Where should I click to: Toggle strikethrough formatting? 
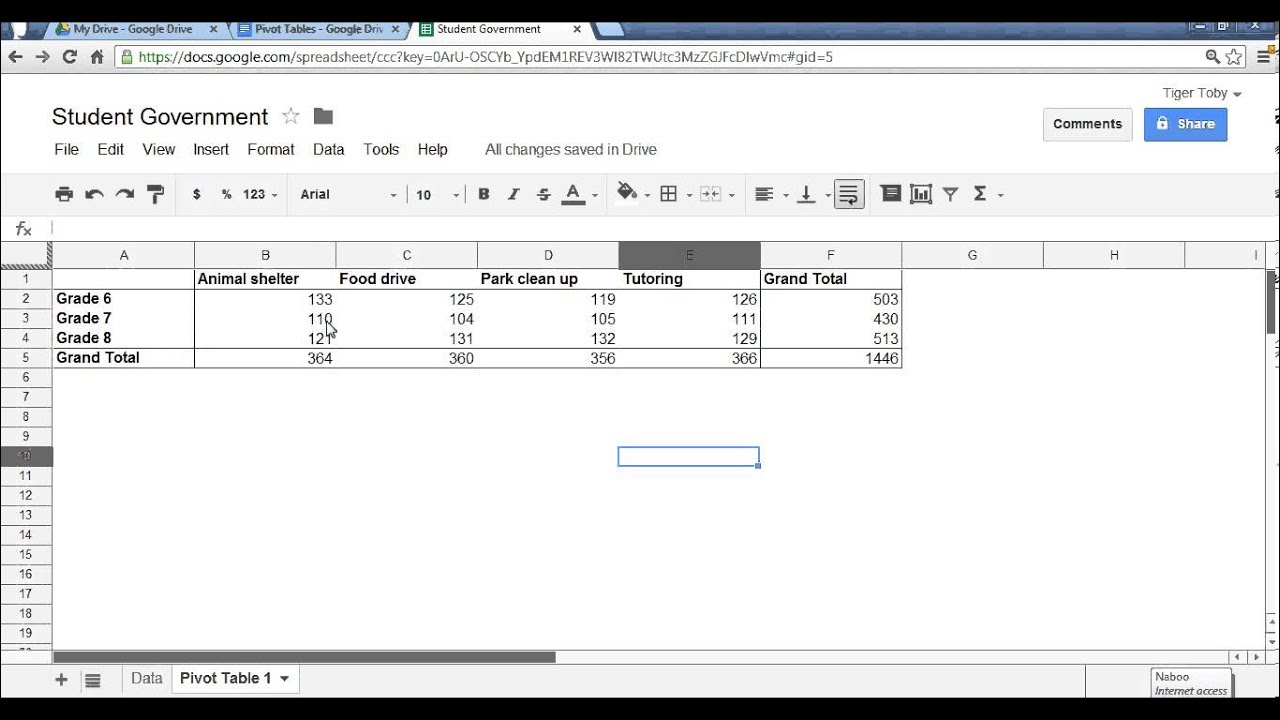[x=544, y=194]
